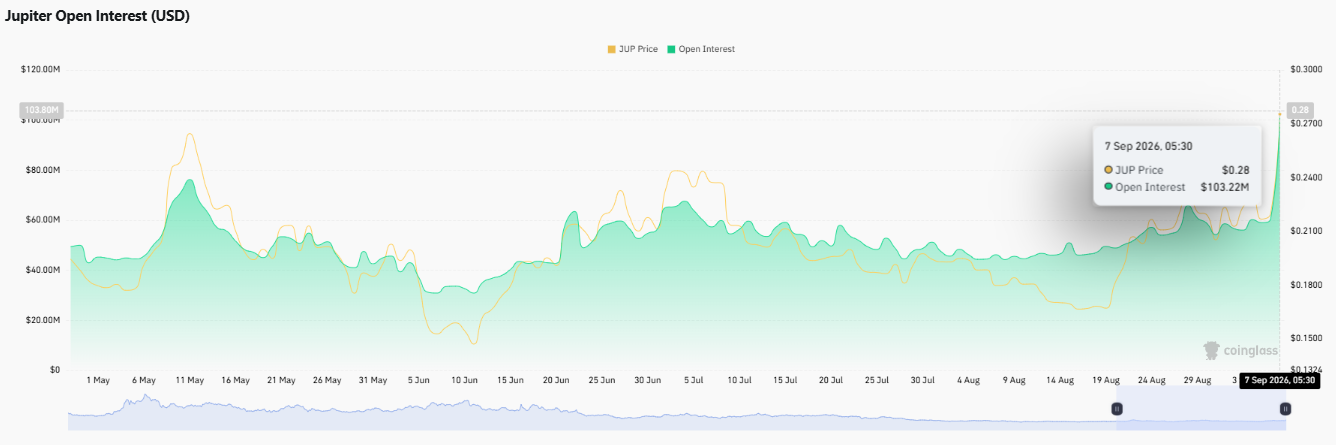The height and width of the screenshot is (445, 1336).
Task: Click the left handle of the range slider
Action: [1117, 408]
